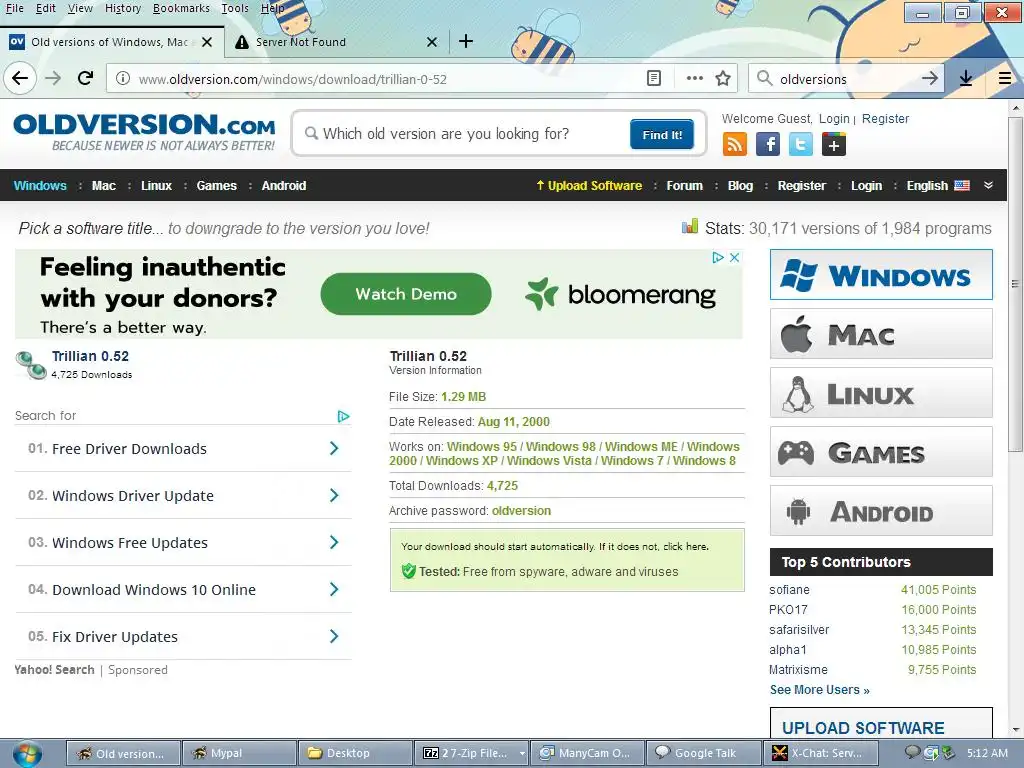This screenshot has width=1024, height=768.
Task: Click the browser forward arrow
Action: (x=53, y=79)
